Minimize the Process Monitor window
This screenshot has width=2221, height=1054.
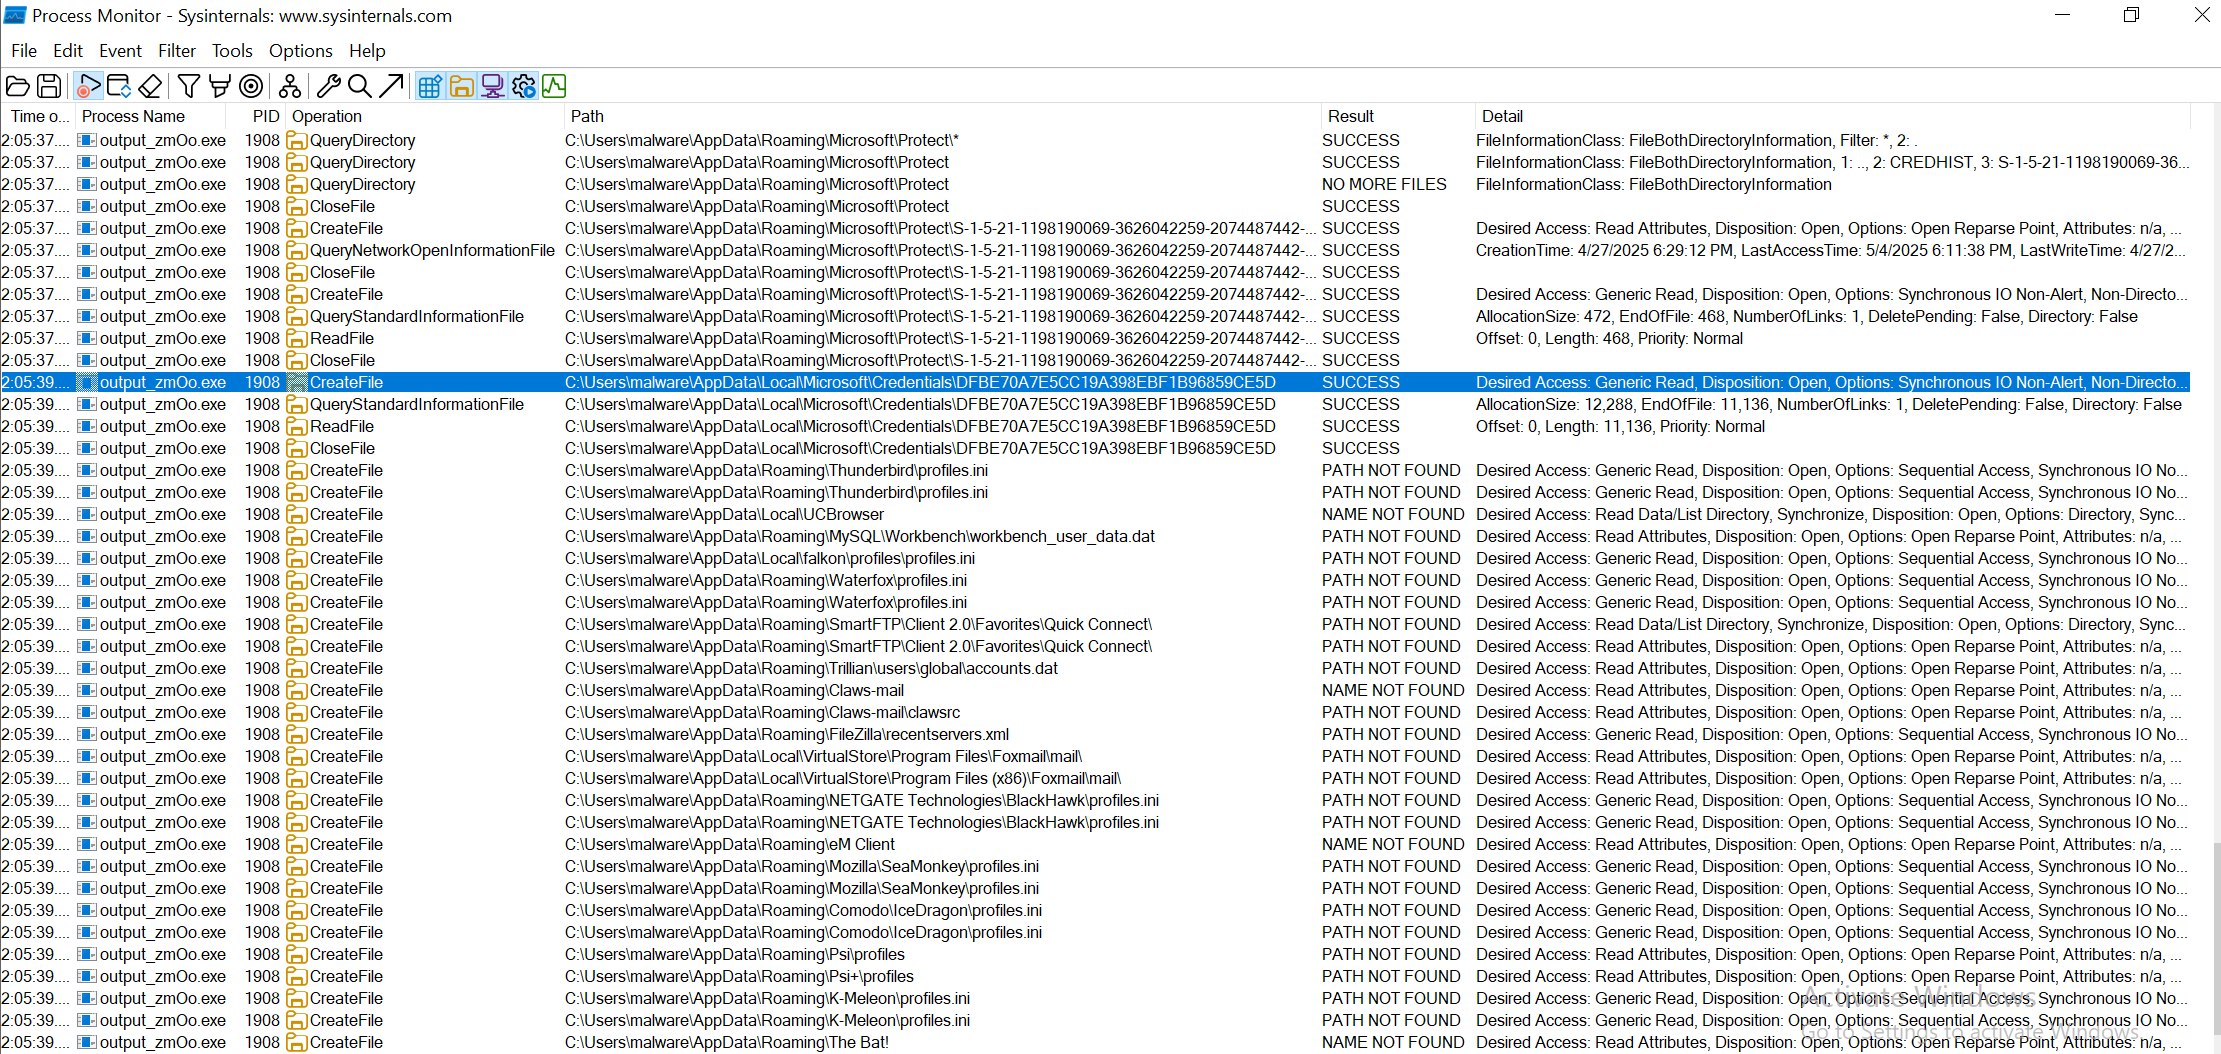2062,15
